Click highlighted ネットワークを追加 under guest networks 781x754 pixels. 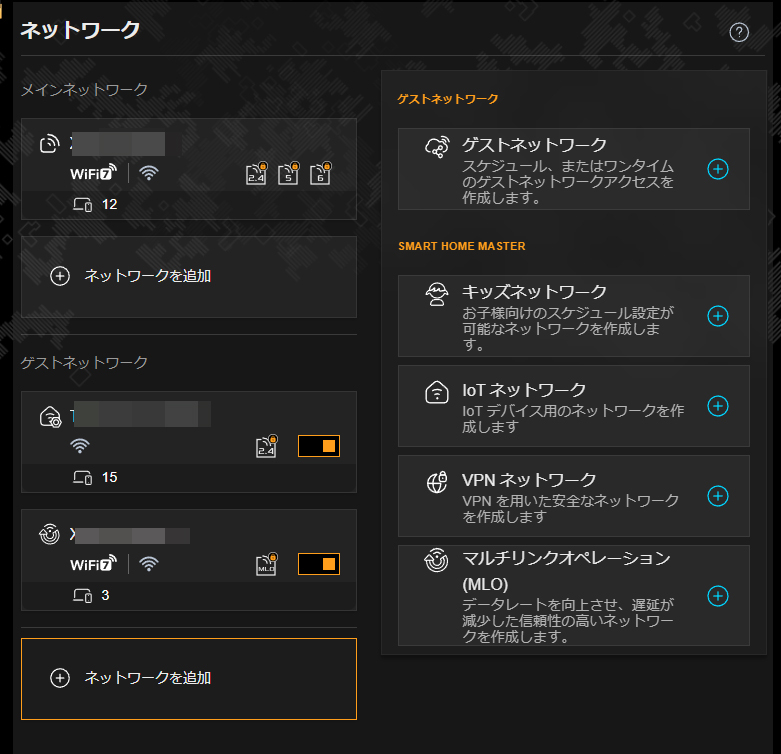pyautogui.click(x=147, y=678)
